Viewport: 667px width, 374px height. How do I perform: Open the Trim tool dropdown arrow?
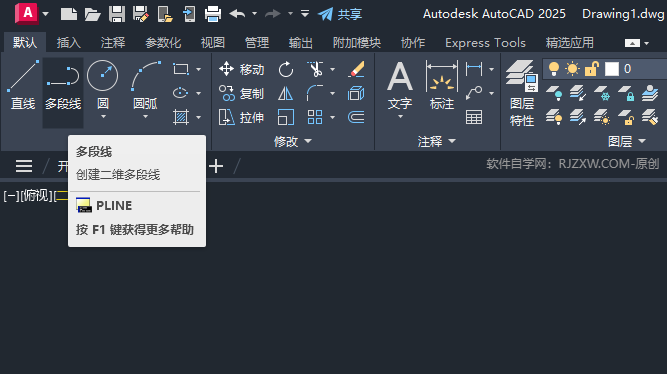point(333,69)
